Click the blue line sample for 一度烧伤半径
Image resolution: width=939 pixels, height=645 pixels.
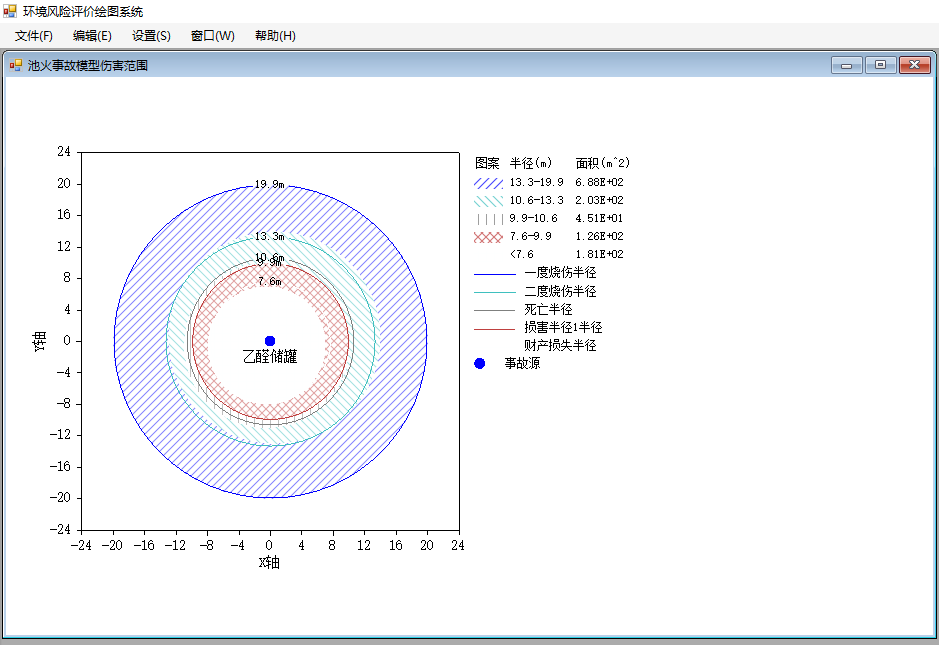(495, 274)
